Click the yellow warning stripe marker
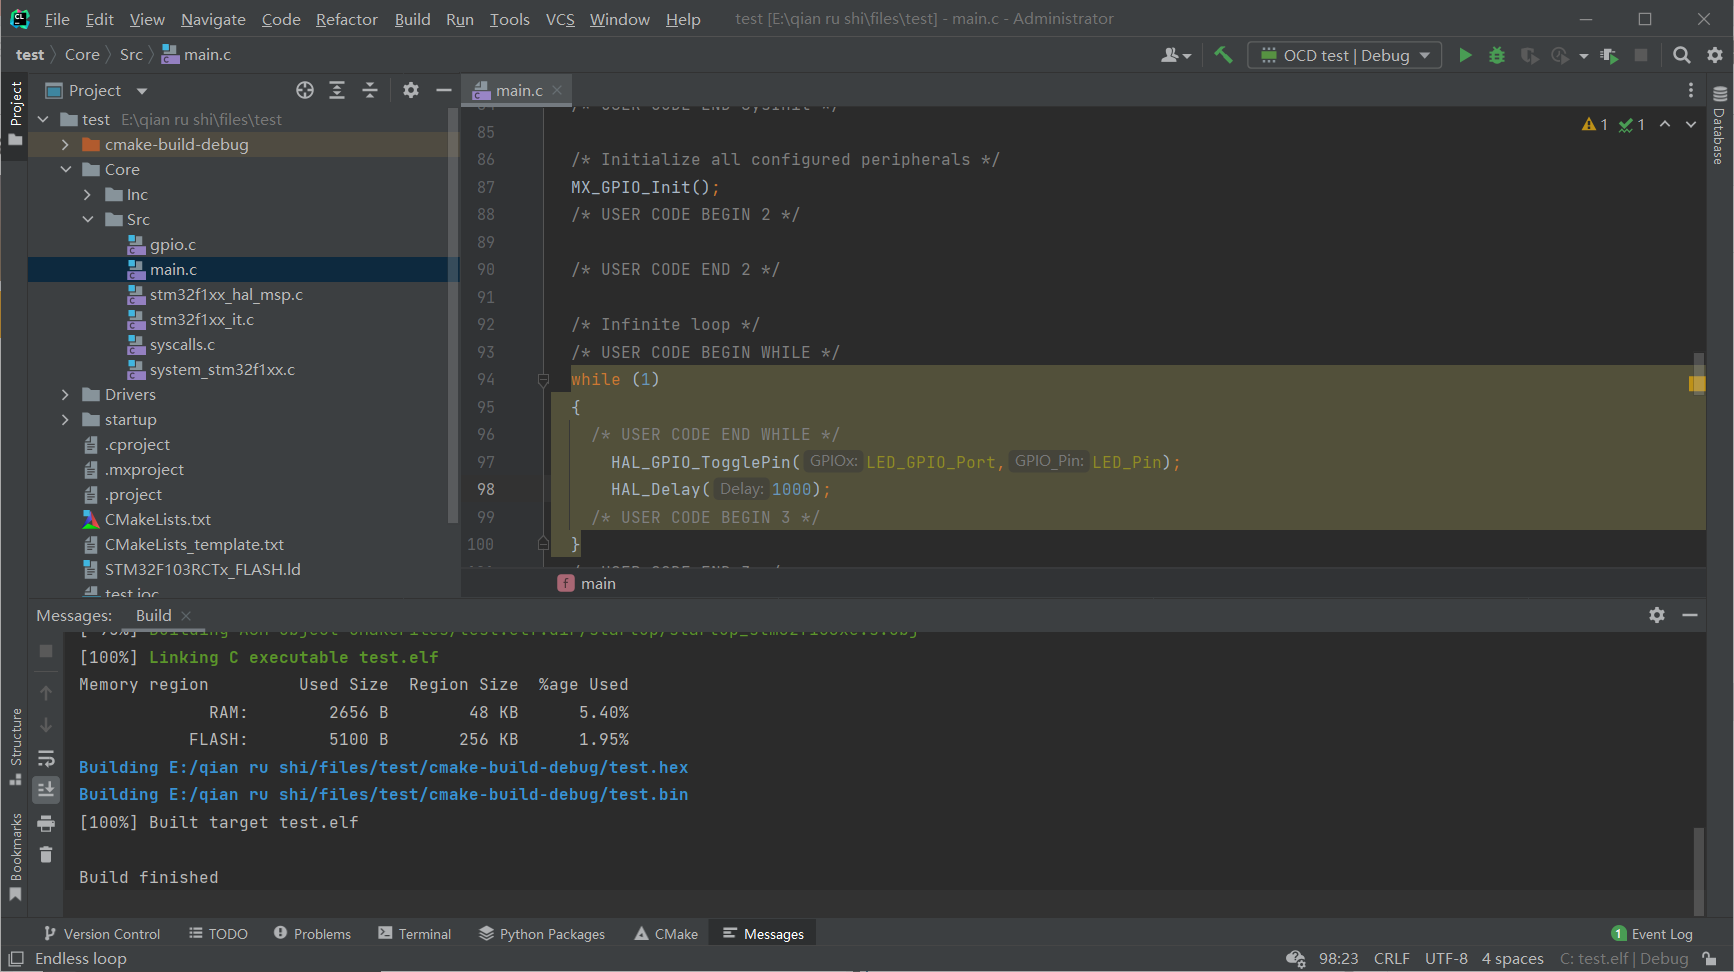This screenshot has width=1734, height=972. 1697,383
